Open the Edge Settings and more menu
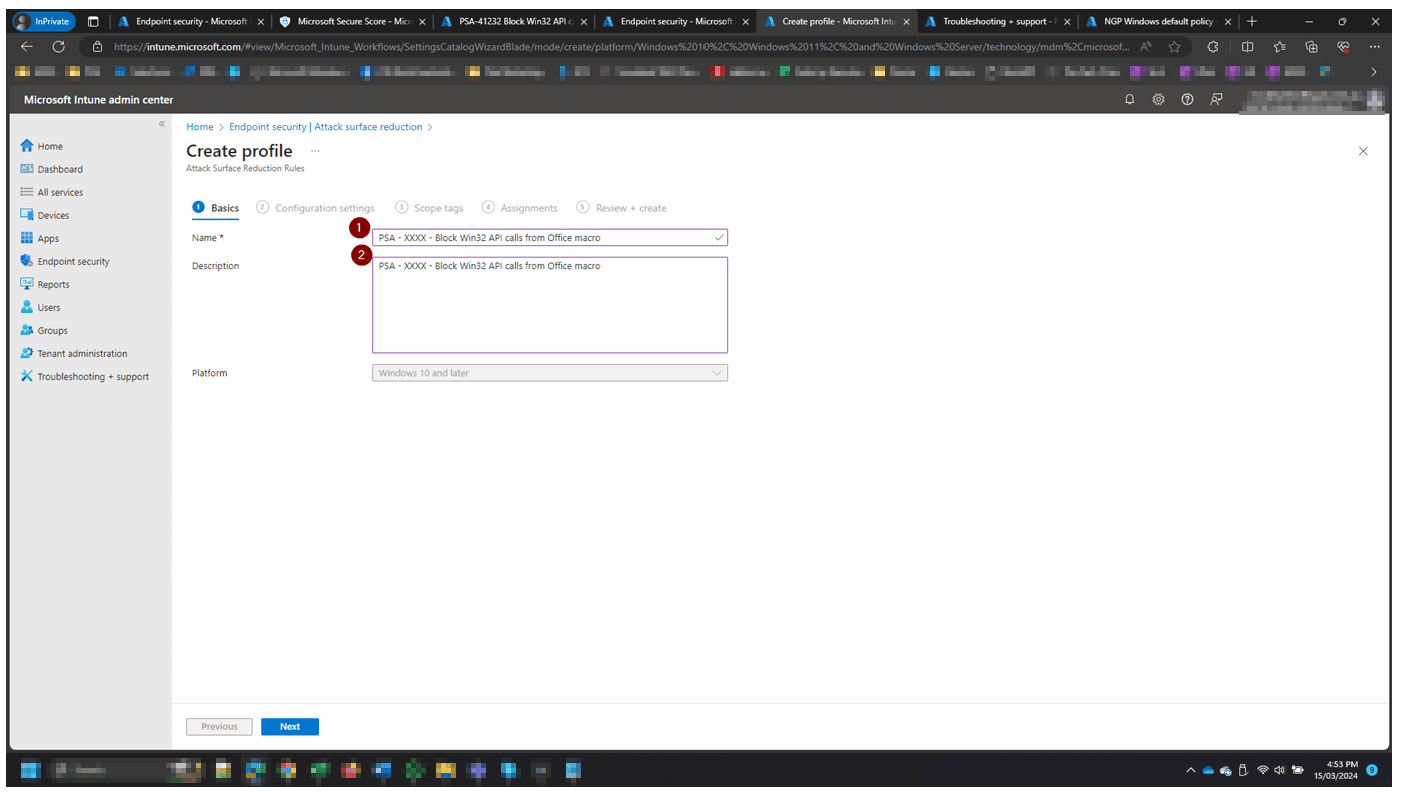 click(x=1374, y=46)
